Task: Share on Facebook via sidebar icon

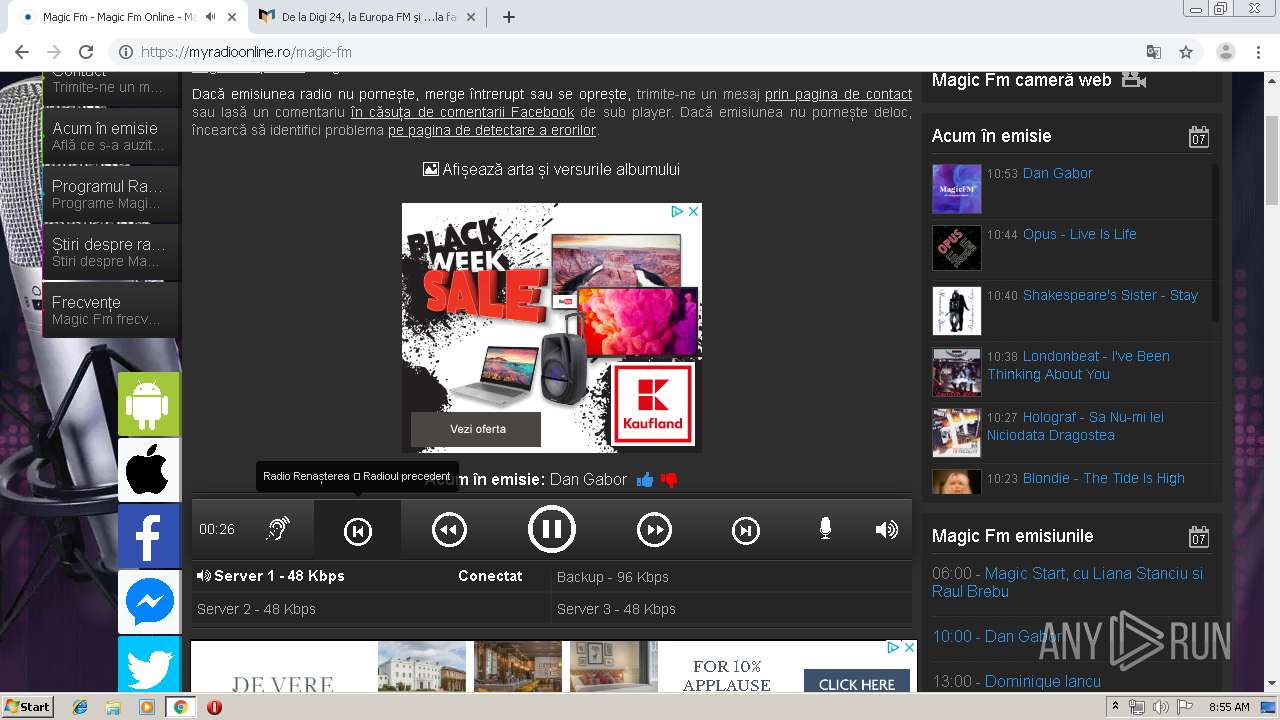Action: [x=149, y=536]
